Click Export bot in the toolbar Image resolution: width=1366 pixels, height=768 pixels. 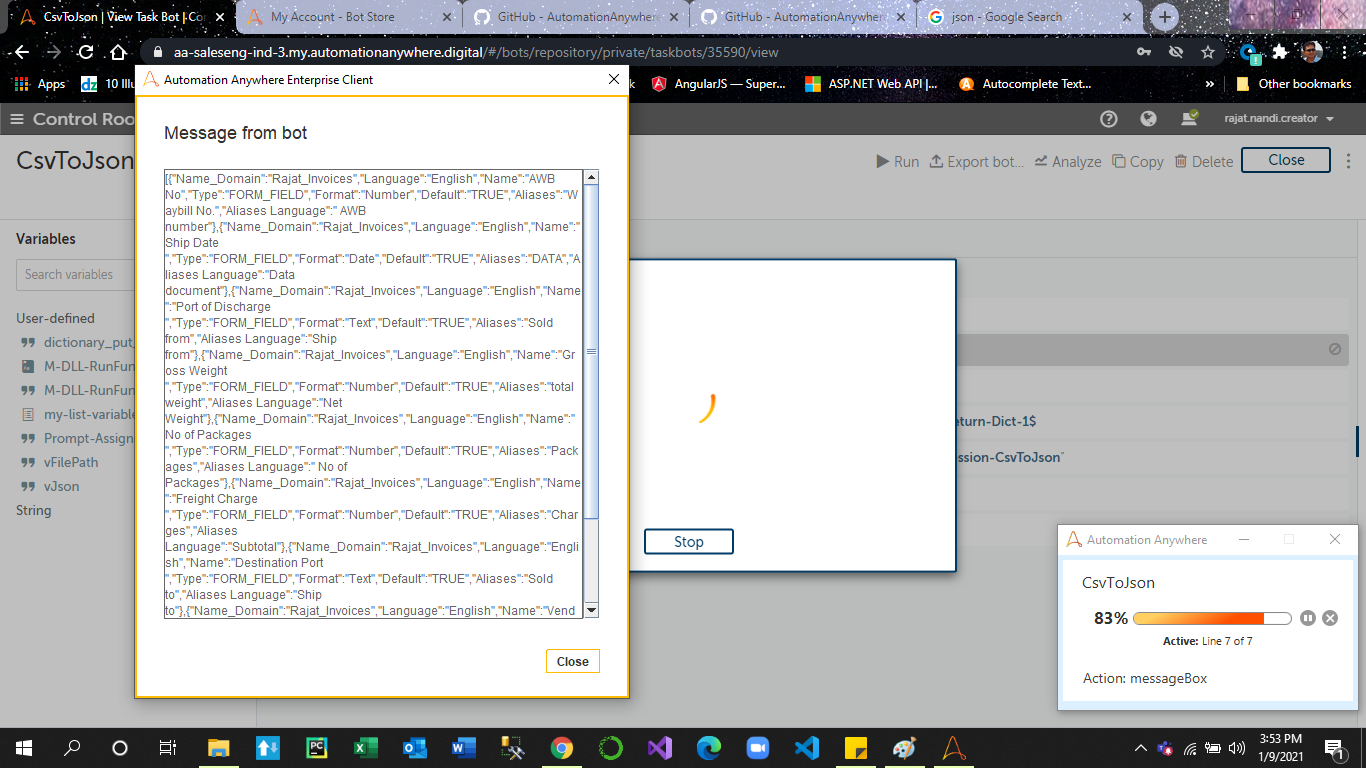[976, 161]
